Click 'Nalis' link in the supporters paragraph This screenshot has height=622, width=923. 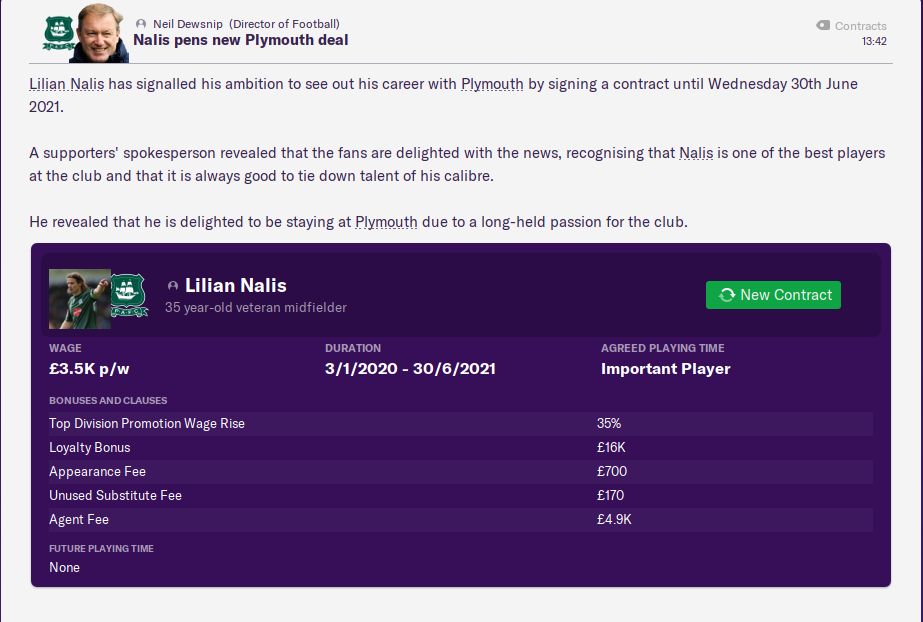[697, 153]
